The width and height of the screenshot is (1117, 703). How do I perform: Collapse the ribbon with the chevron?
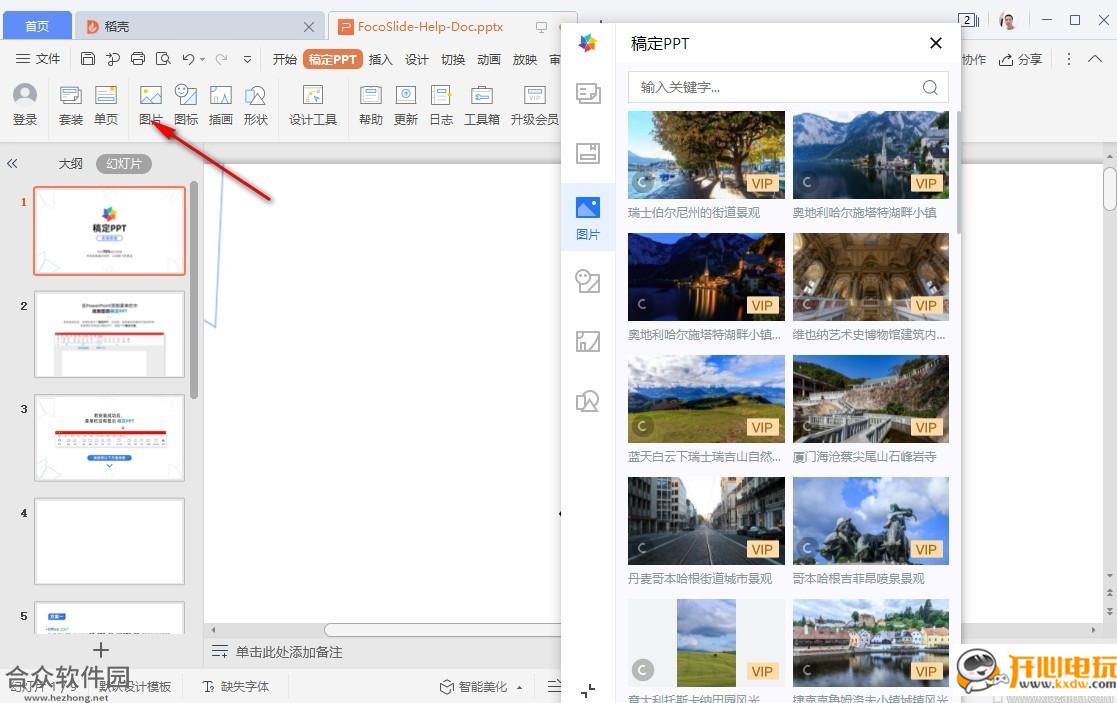(1095, 59)
